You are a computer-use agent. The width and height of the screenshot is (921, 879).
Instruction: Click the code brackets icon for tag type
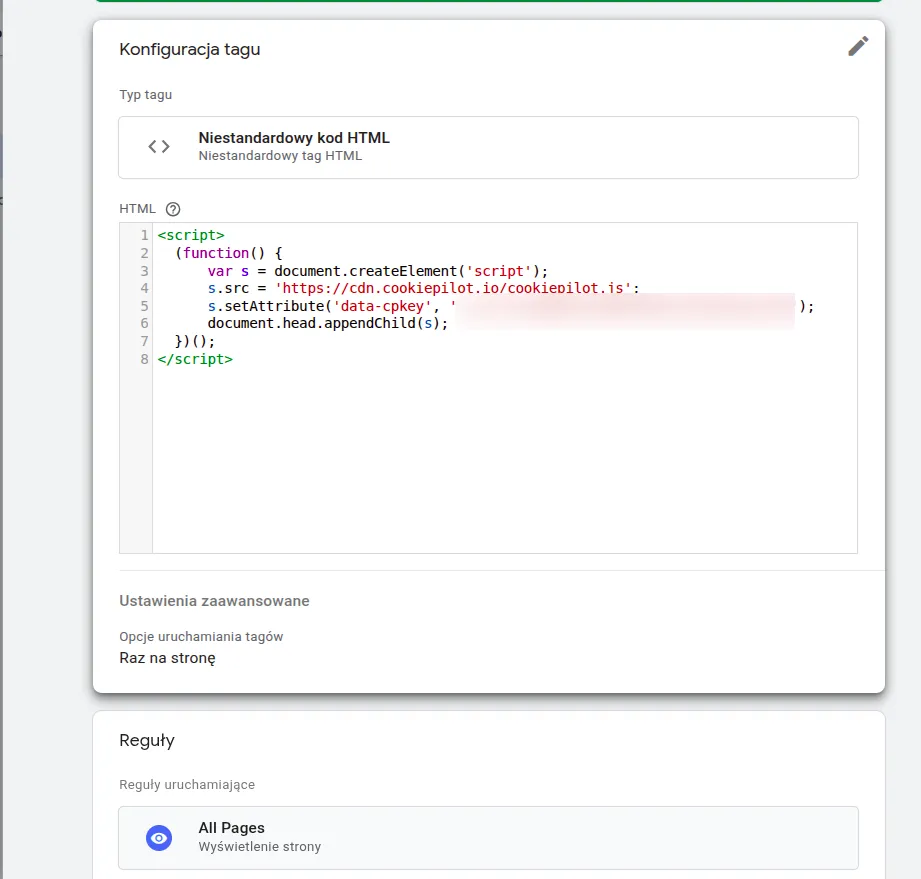pyautogui.click(x=159, y=147)
